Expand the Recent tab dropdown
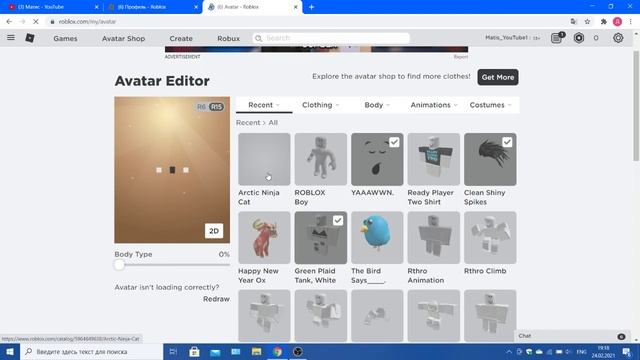This screenshot has width=640, height=360. 264,105
